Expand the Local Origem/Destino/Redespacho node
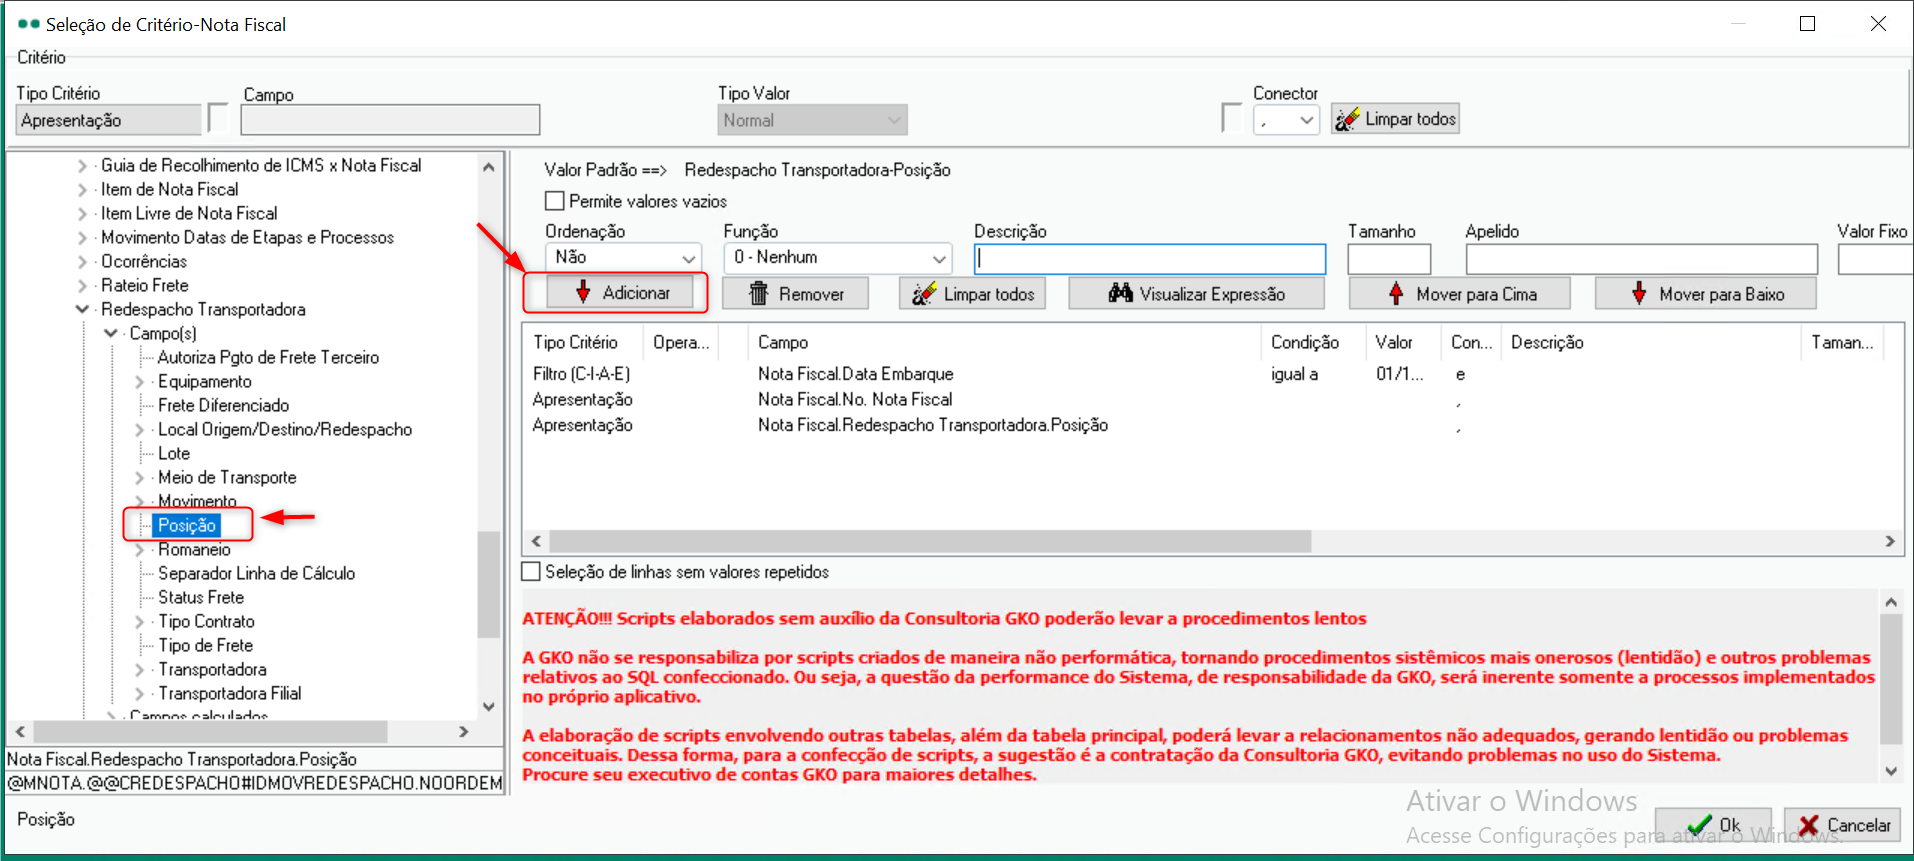 pos(139,429)
